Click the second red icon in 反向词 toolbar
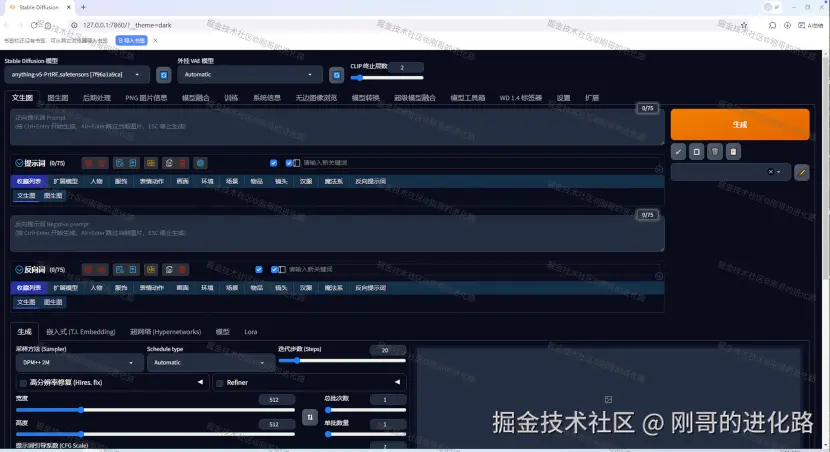The width and height of the screenshot is (830, 452). (102, 269)
